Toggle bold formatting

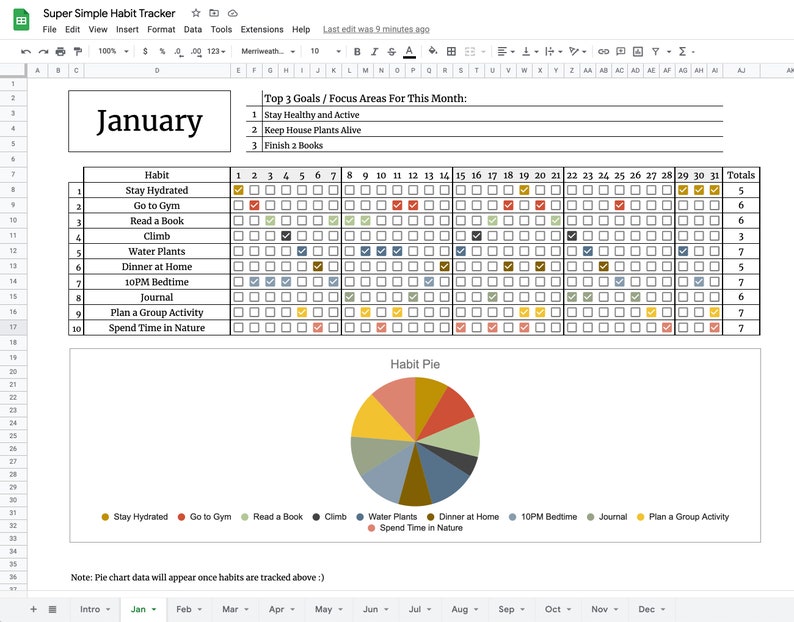click(x=357, y=51)
